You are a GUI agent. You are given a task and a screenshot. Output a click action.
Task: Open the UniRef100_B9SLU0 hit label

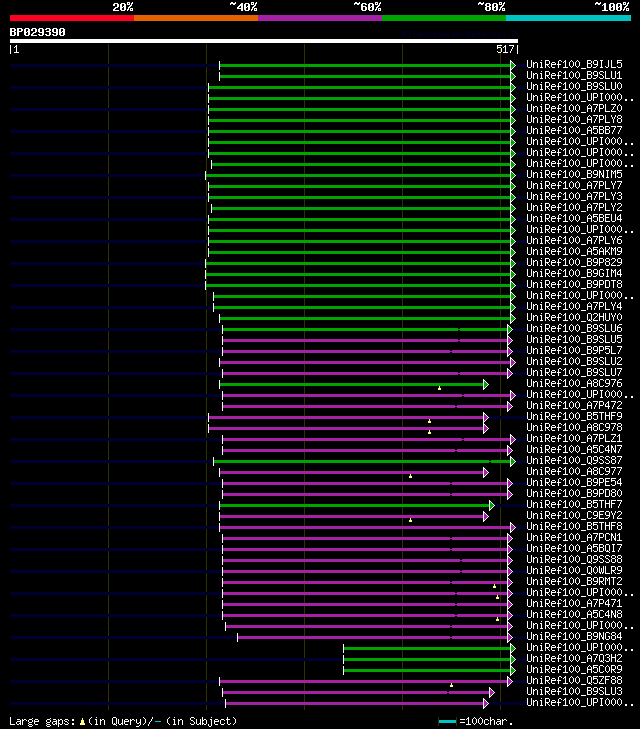click(x=574, y=86)
